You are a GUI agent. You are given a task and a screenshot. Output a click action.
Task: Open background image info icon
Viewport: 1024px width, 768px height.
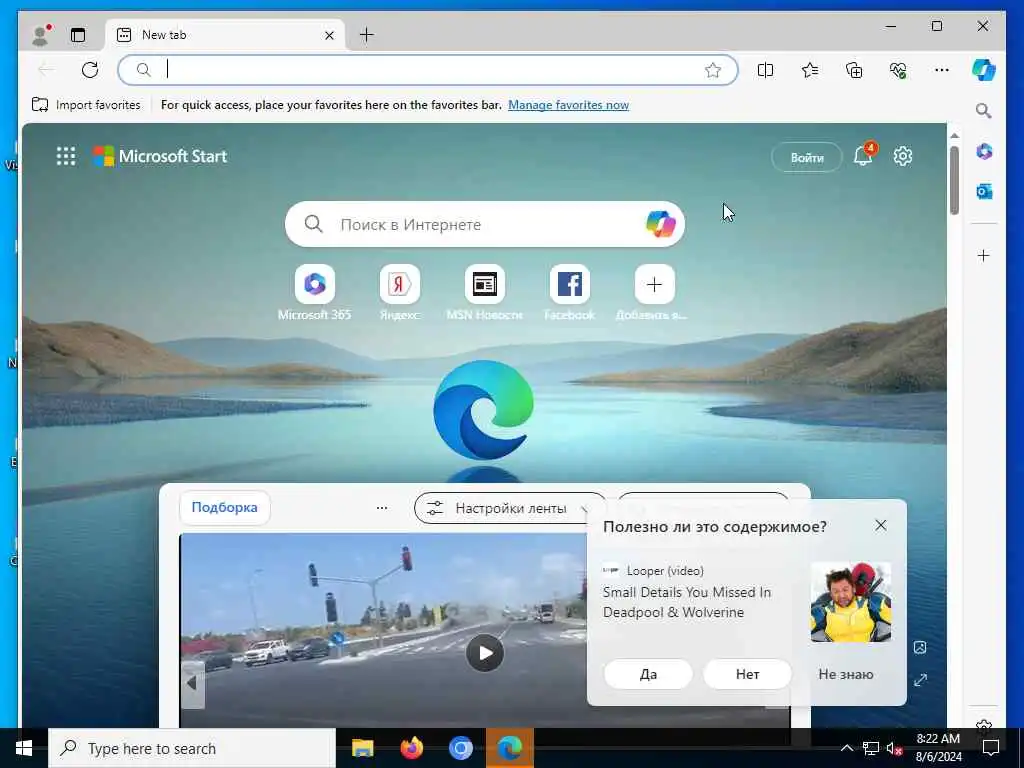click(x=920, y=647)
